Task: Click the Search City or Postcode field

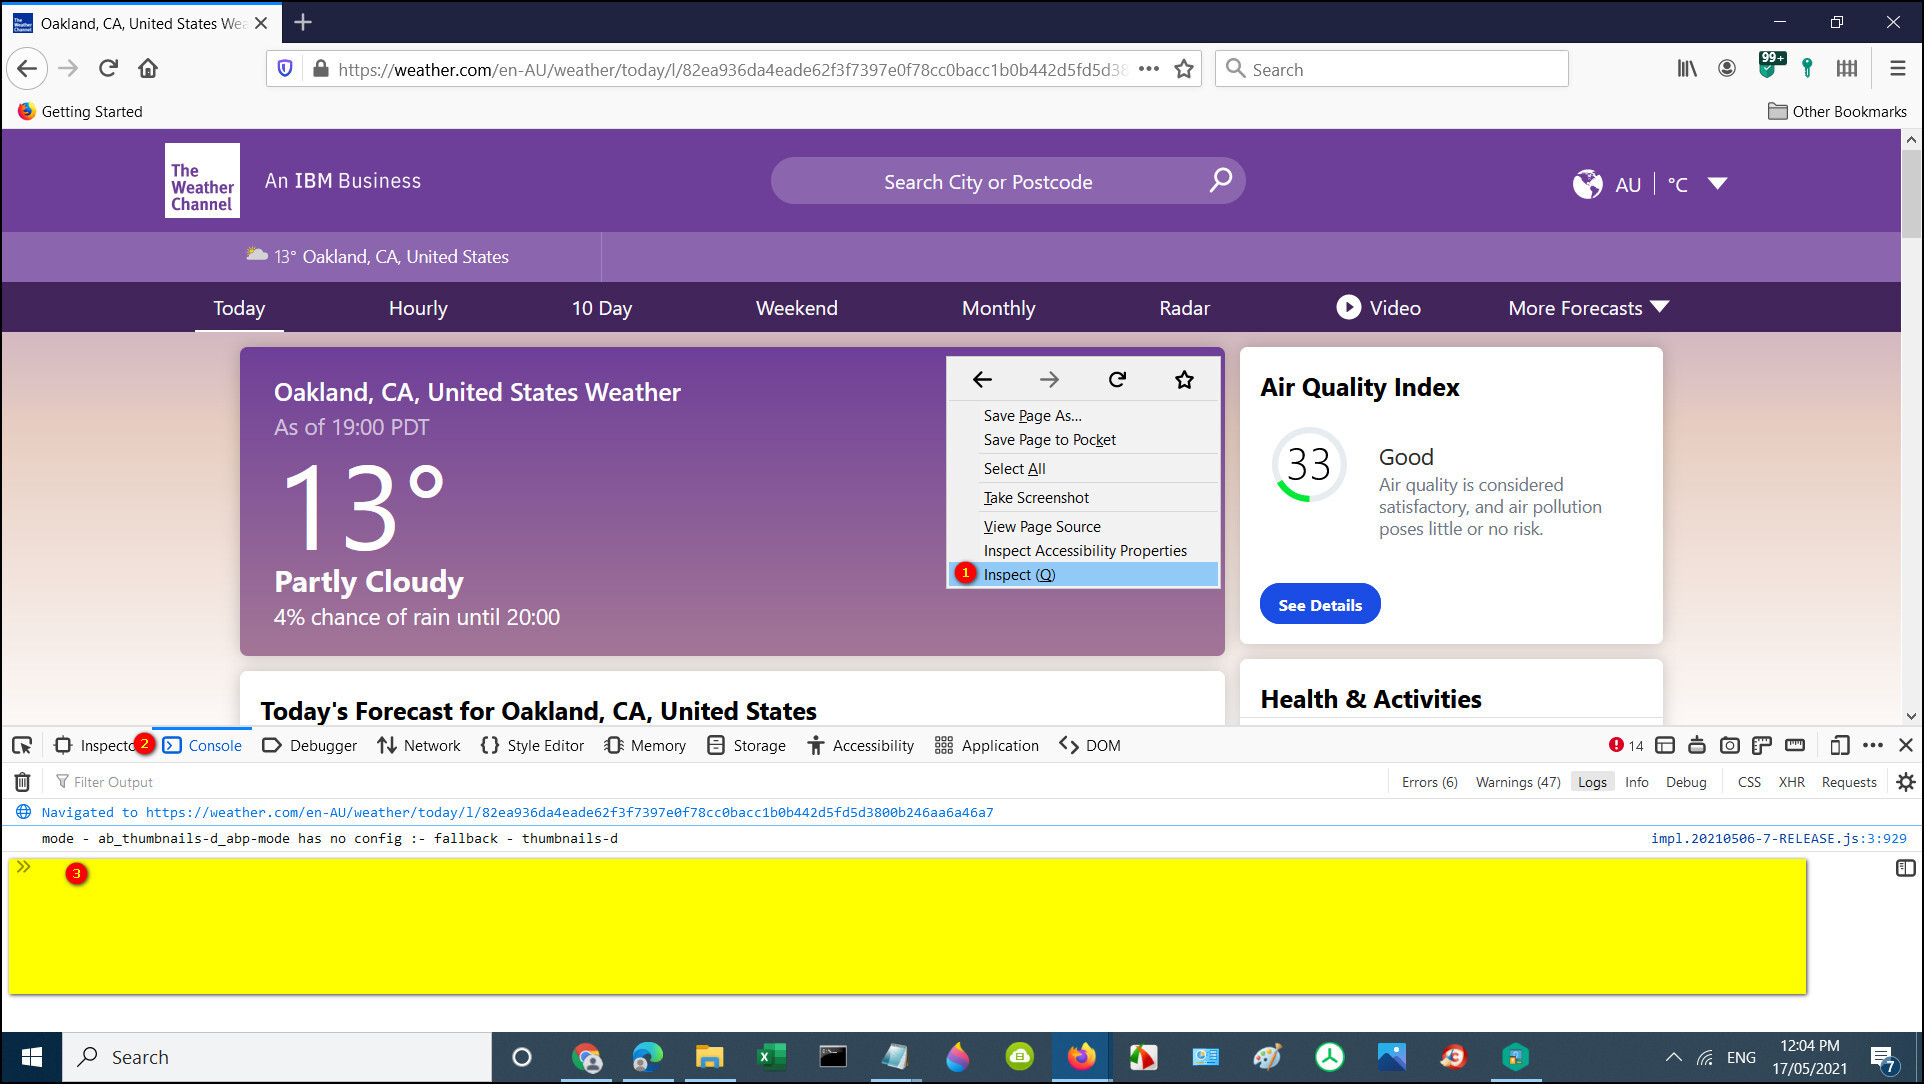Action: pyautogui.click(x=988, y=182)
